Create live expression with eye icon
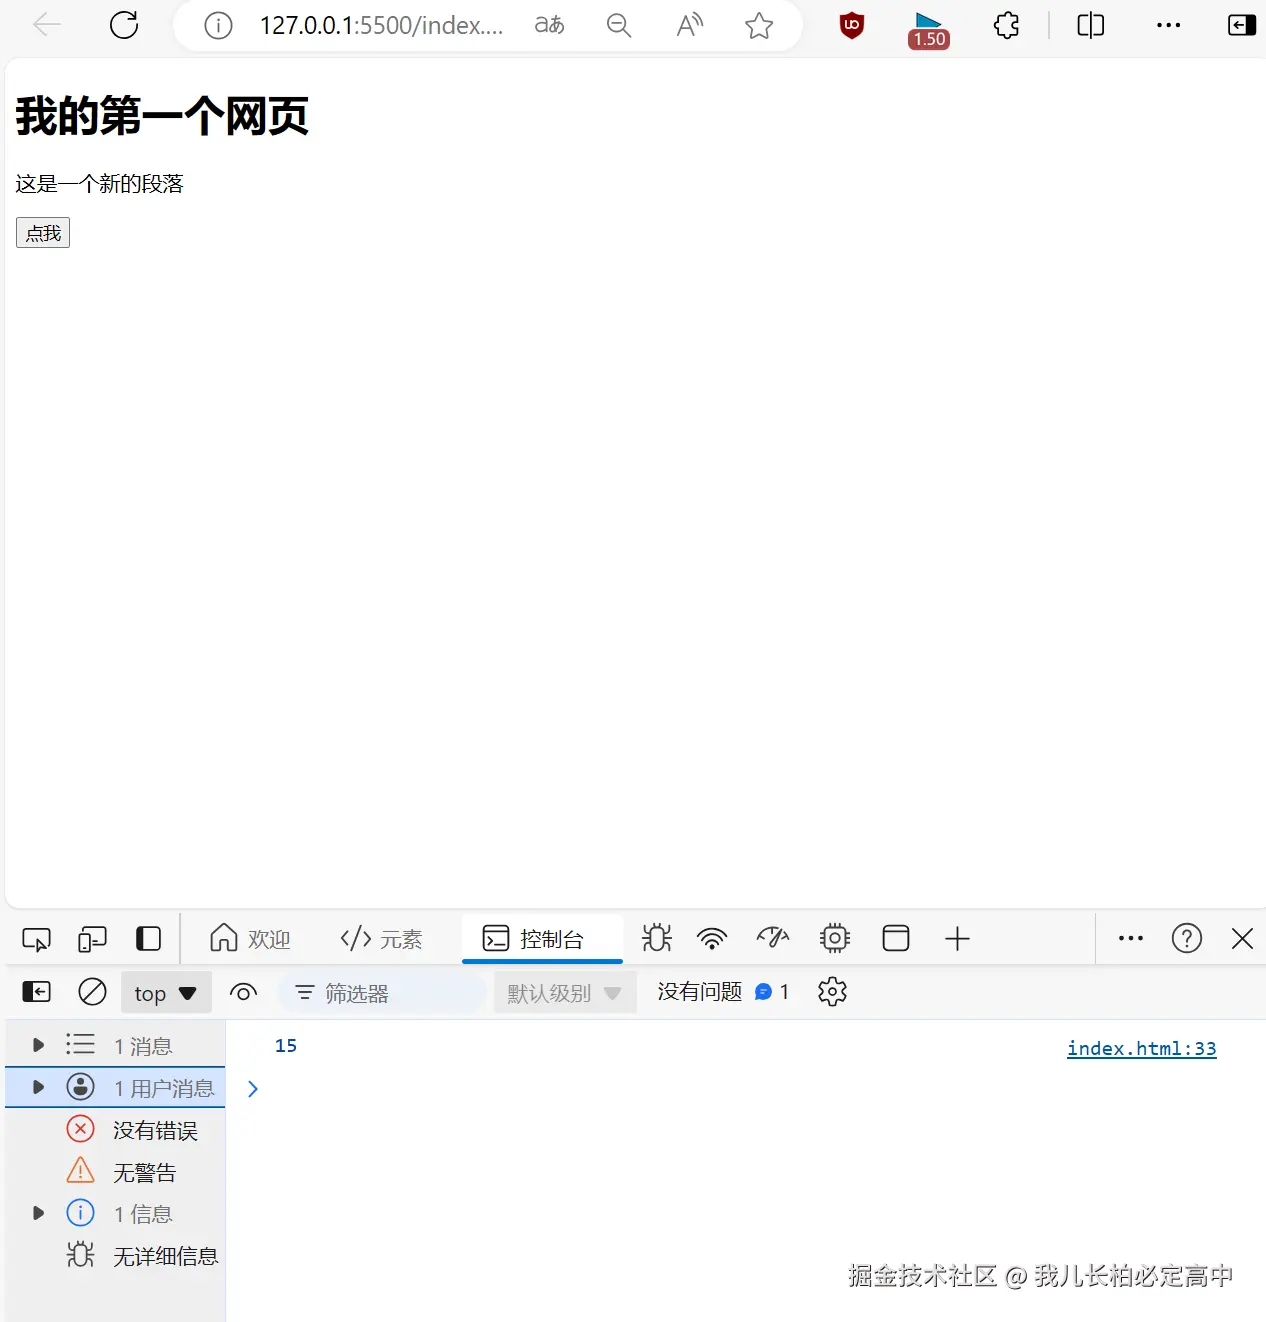Image resolution: width=1266 pixels, height=1322 pixels. click(243, 992)
